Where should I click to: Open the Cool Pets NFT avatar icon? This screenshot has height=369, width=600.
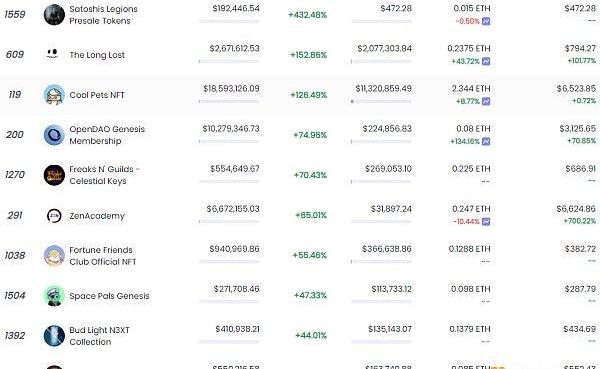(54, 95)
